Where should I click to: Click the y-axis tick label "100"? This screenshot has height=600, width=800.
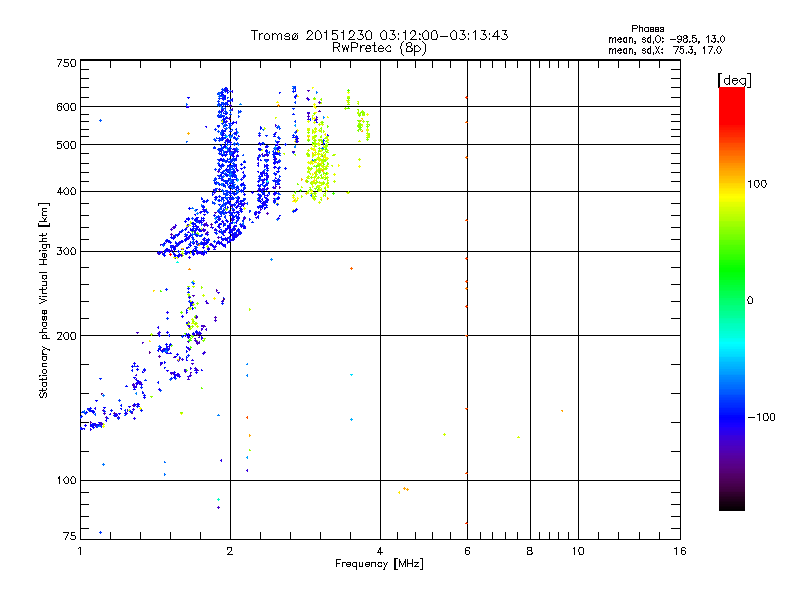point(66,481)
